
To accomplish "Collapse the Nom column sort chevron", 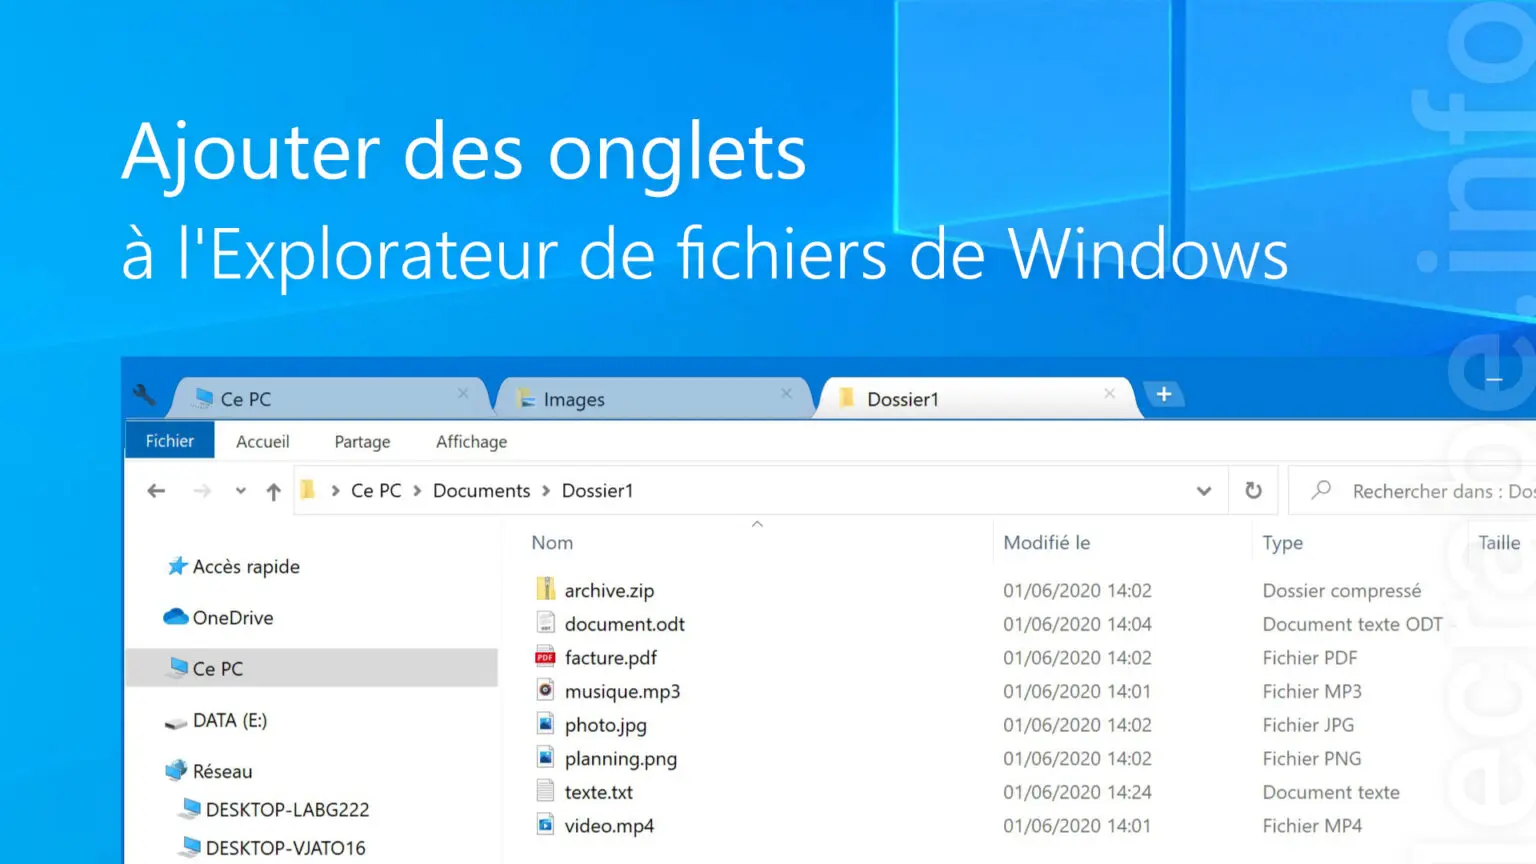I will [757, 523].
